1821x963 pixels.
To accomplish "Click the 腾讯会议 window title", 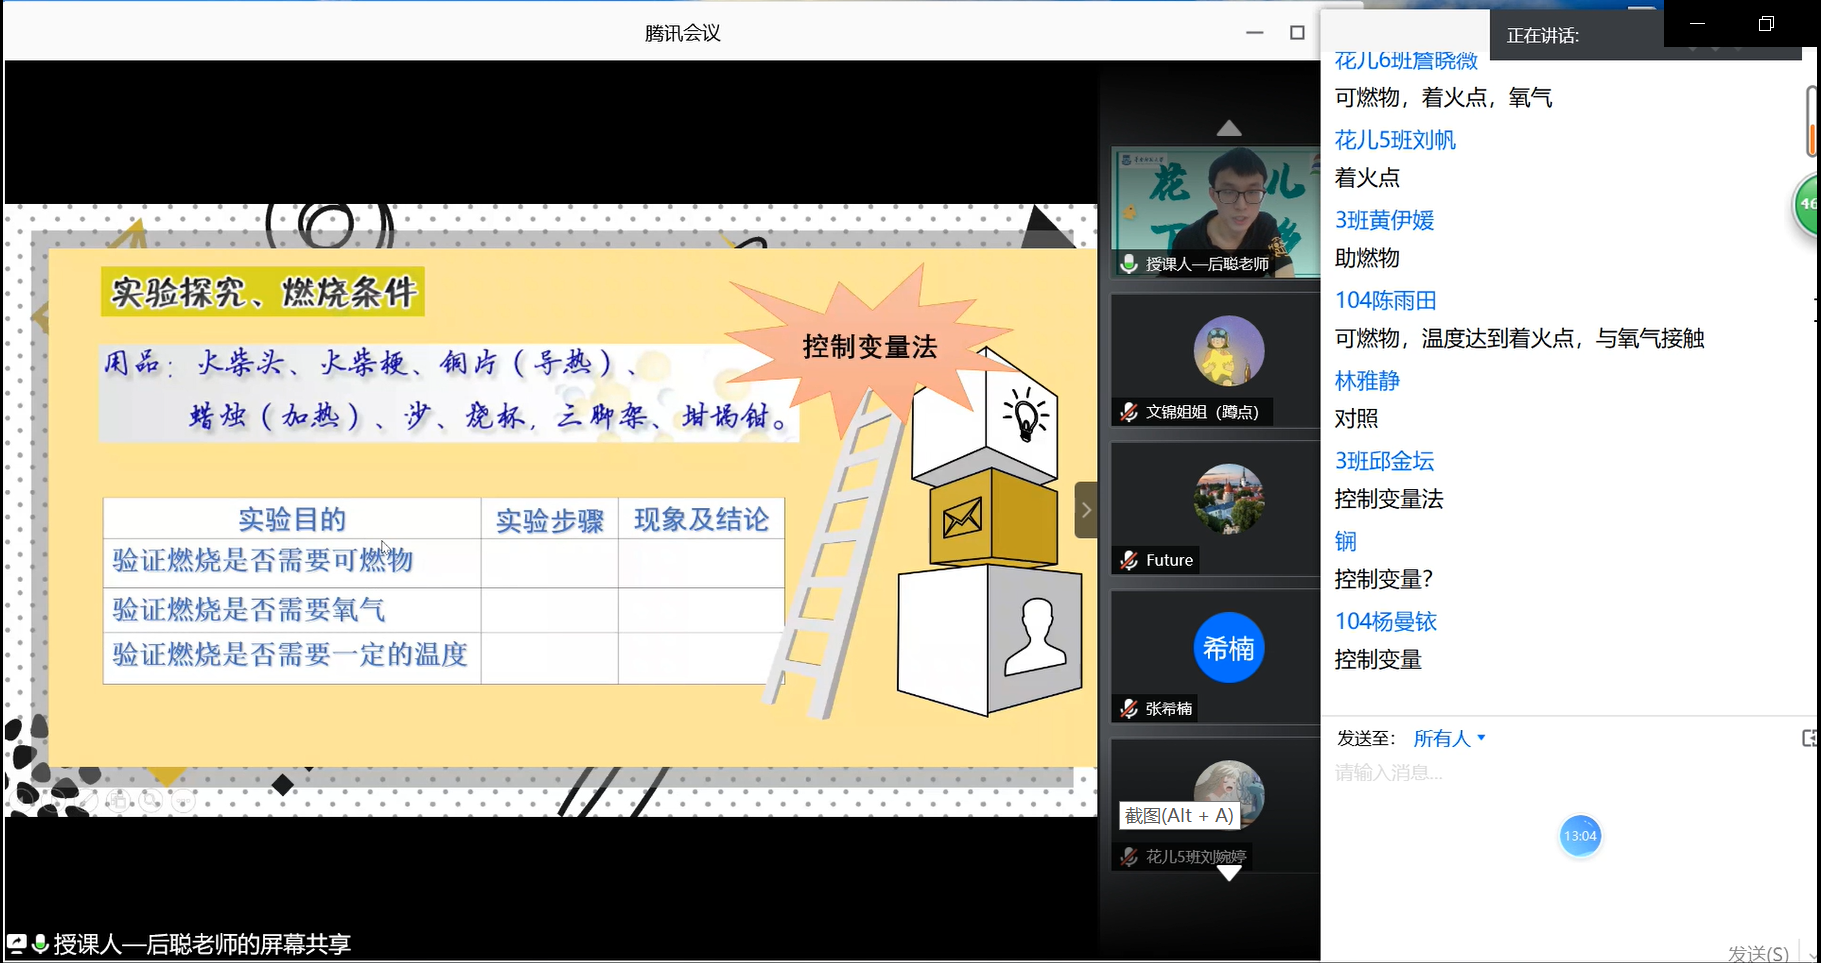I will (683, 33).
